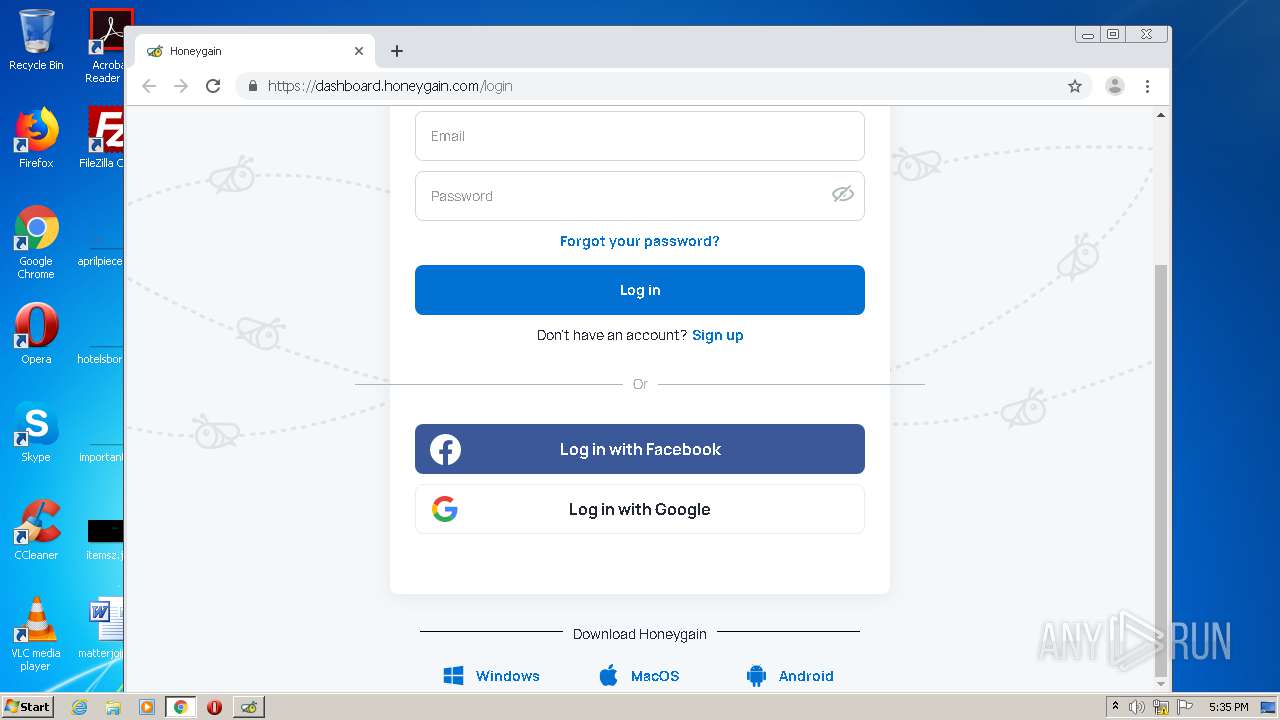Go back in Chrome
The height and width of the screenshot is (720, 1280).
(149, 86)
